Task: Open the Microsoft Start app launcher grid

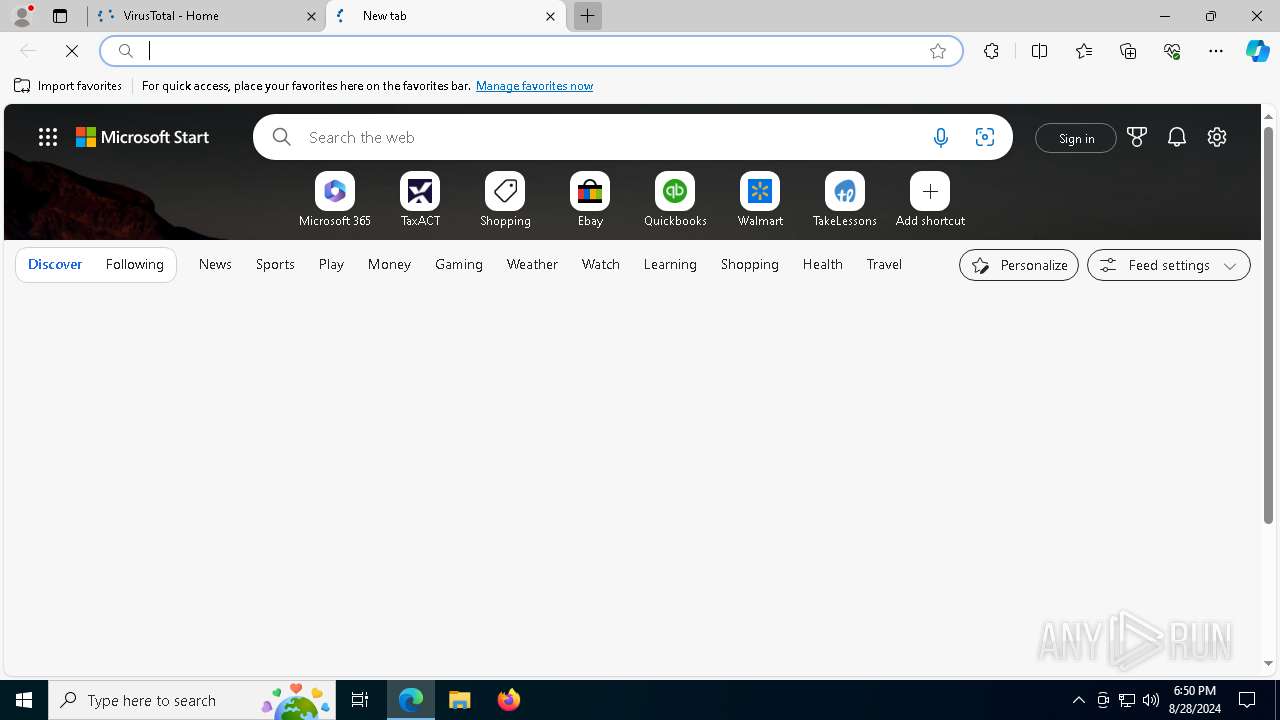Action: coord(48,137)
